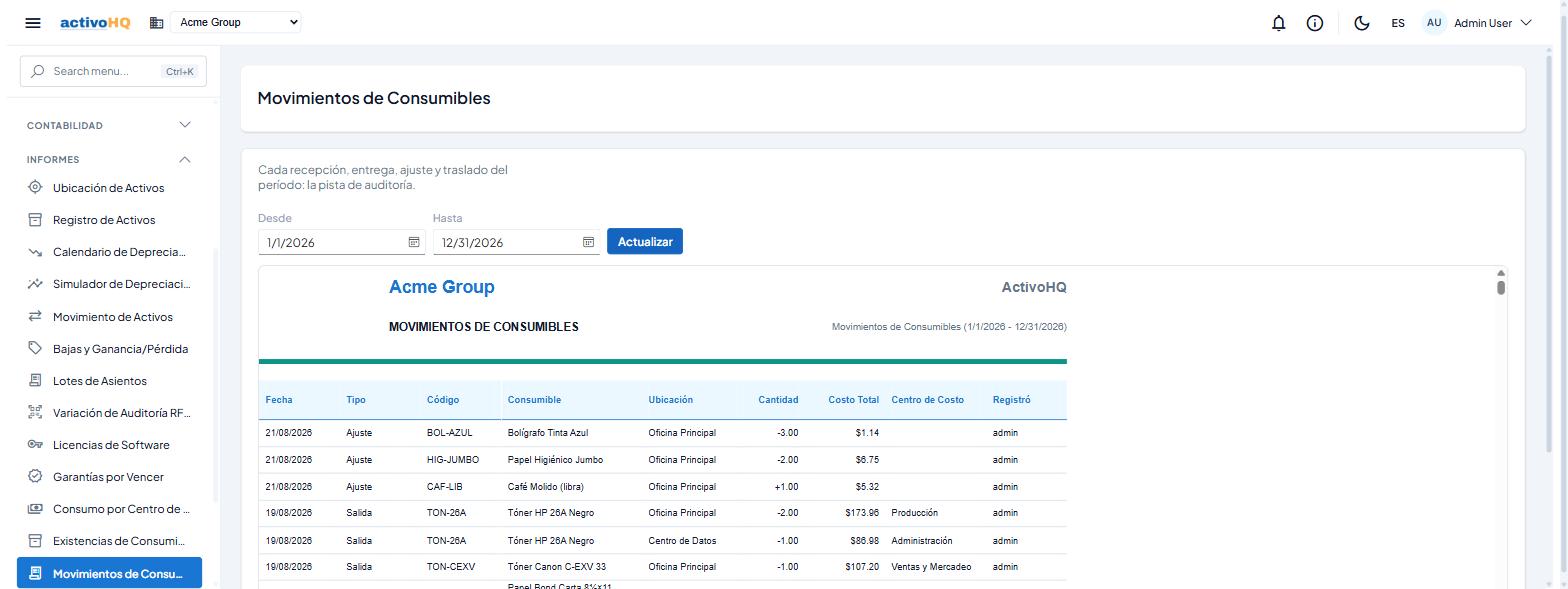Open Registro de Activos report
Viewport: 1568px width, 589px height.
pos(104,220)
